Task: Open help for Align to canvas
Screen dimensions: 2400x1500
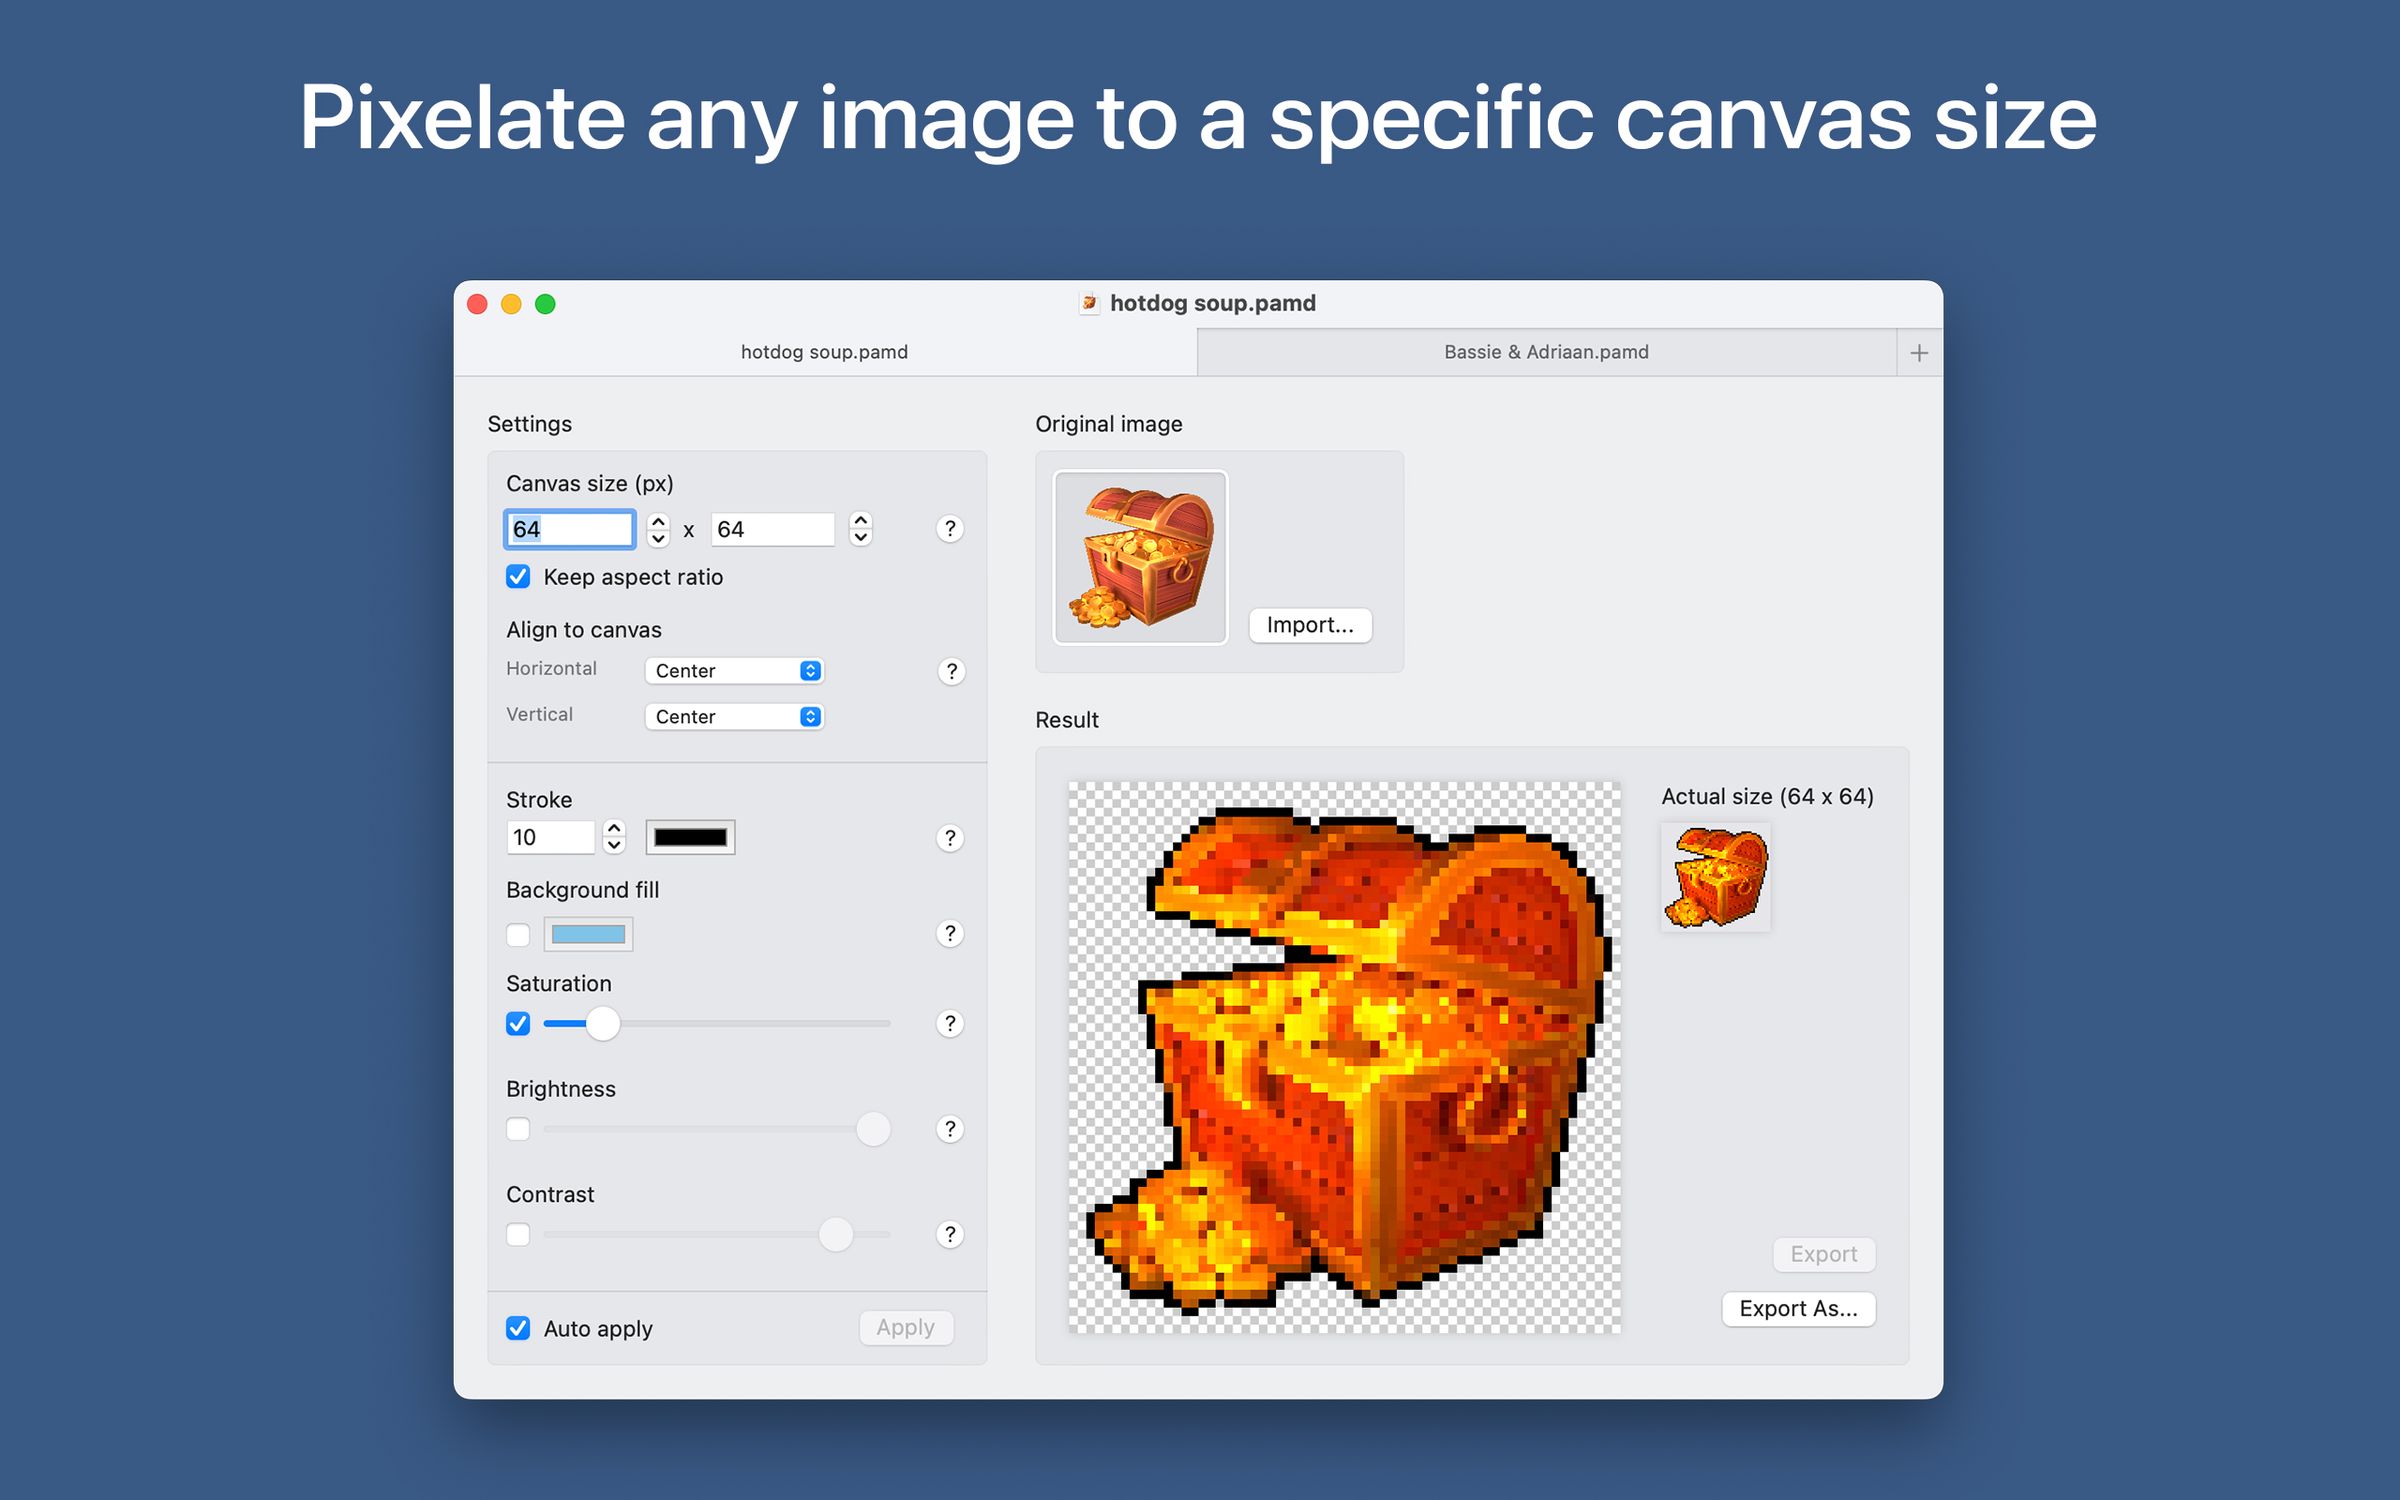Action: pyautogui.click(x=949, y=670)
